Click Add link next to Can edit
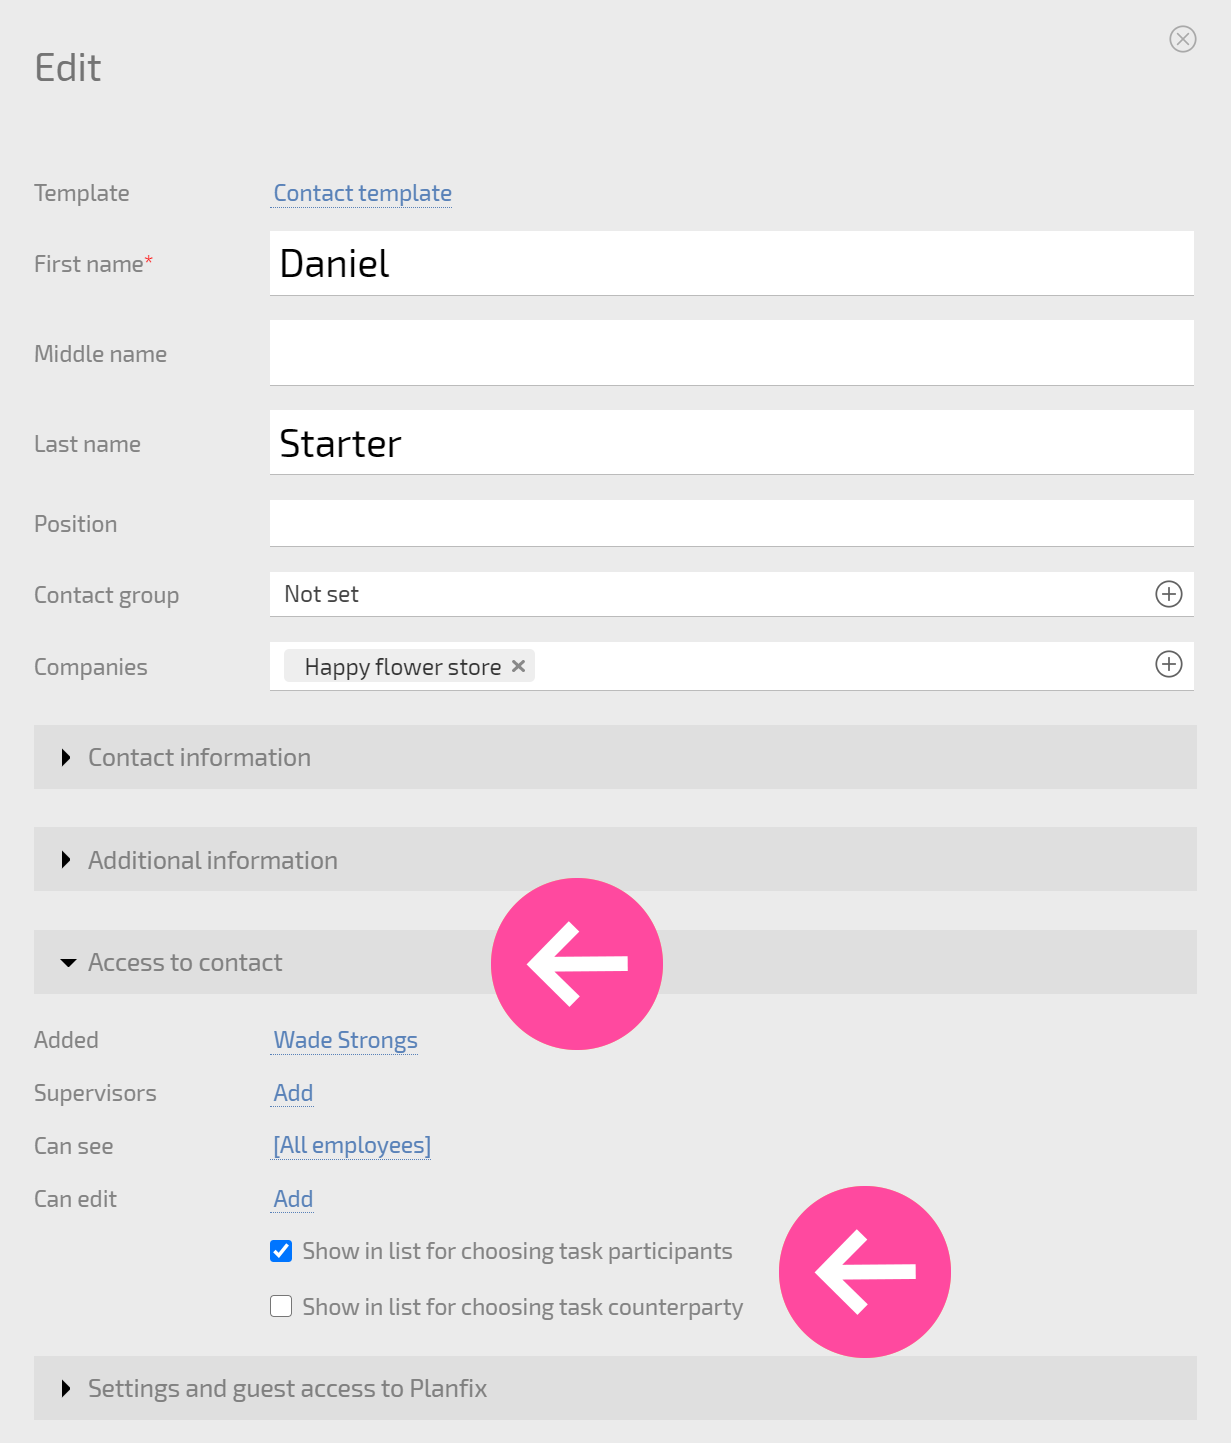The image size is (1231, 1443). 294,1199
